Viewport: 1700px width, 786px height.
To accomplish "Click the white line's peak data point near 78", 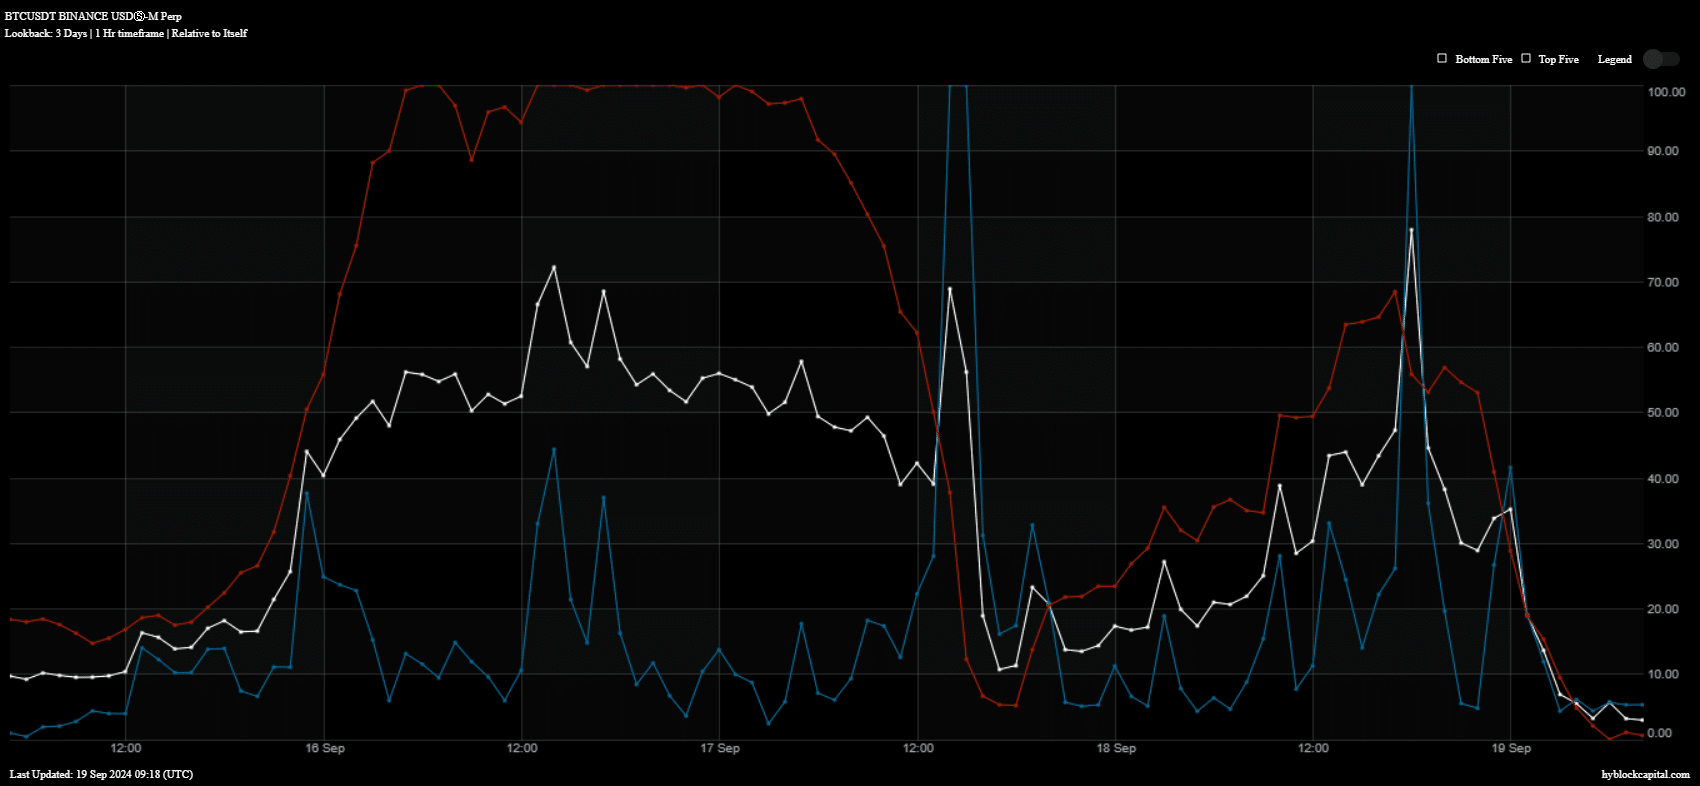I will 1411,230.
